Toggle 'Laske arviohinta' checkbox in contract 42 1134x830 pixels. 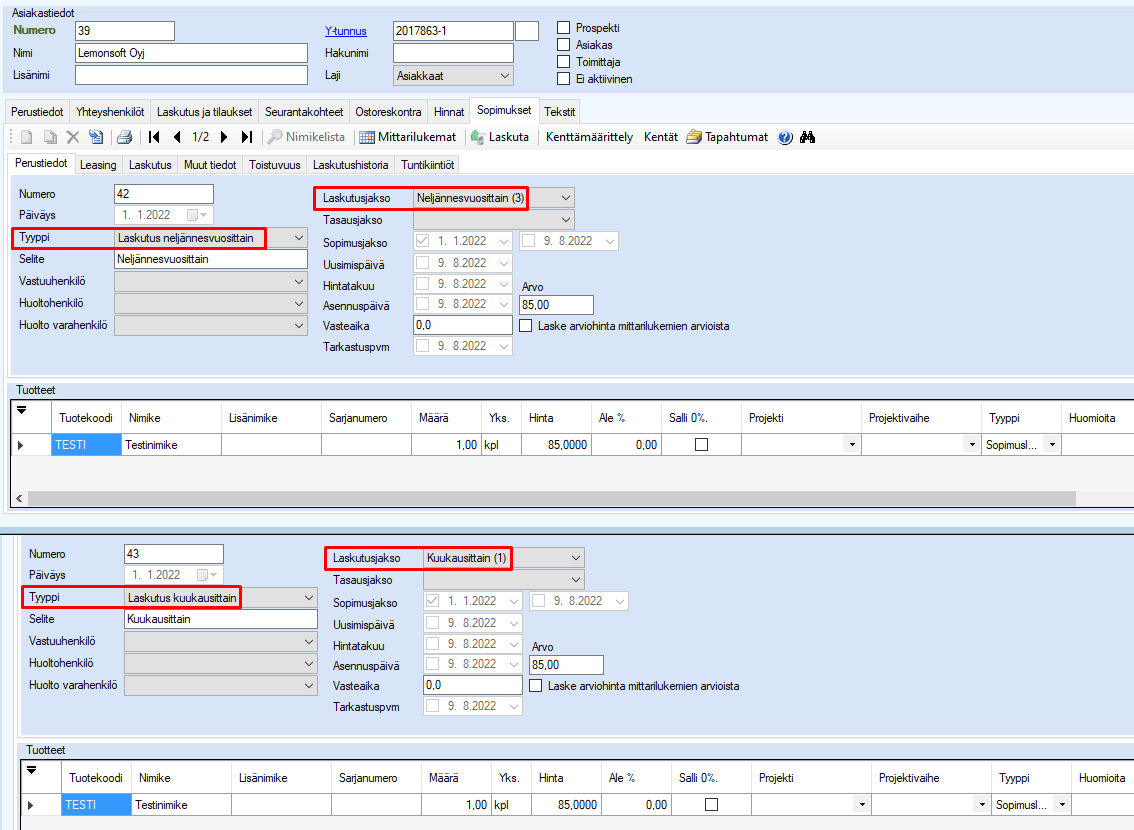[526, 326]
